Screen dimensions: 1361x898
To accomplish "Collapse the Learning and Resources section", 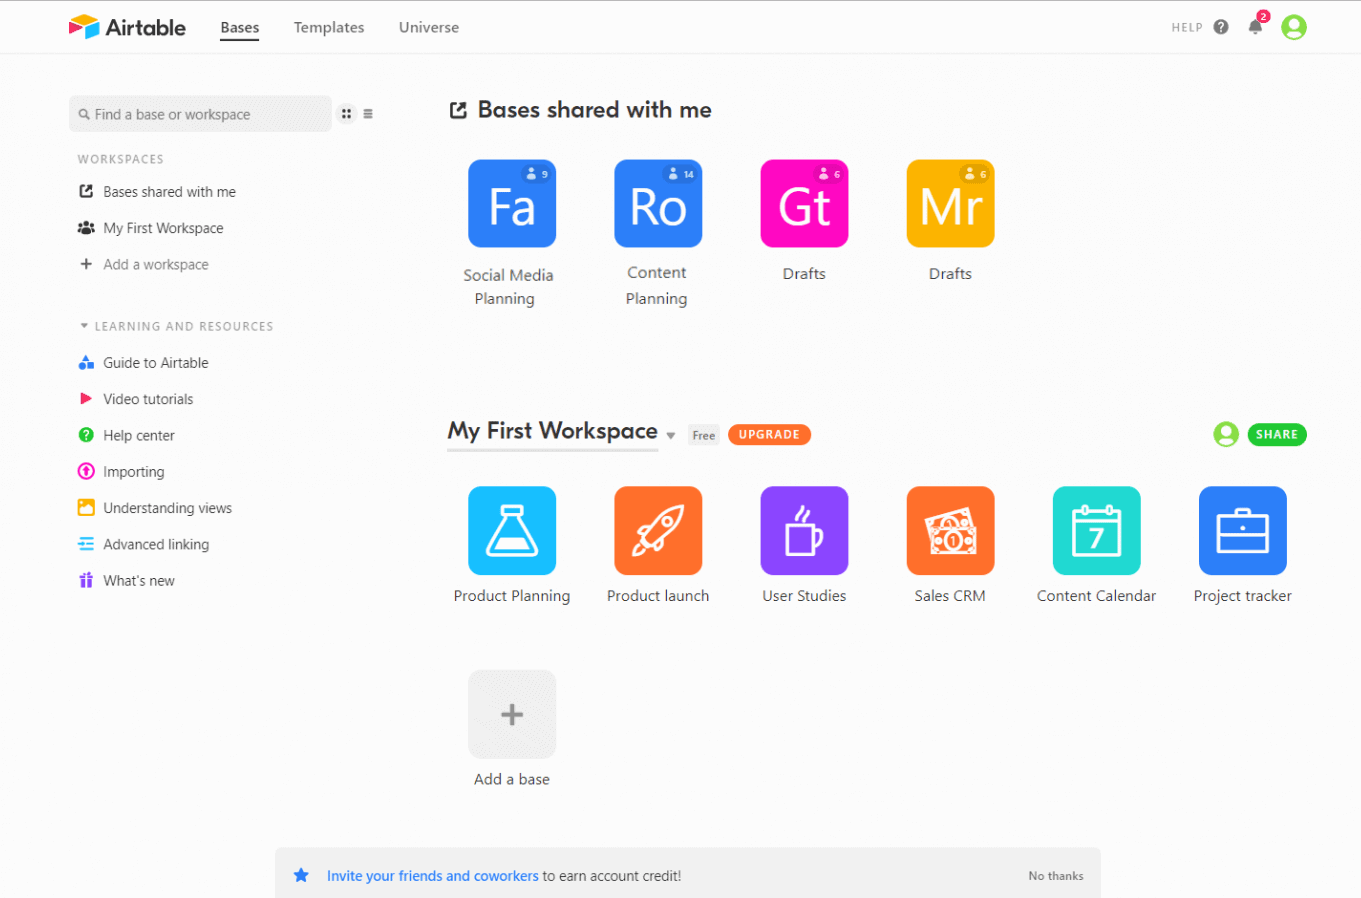I will click(x=84, y=326).
